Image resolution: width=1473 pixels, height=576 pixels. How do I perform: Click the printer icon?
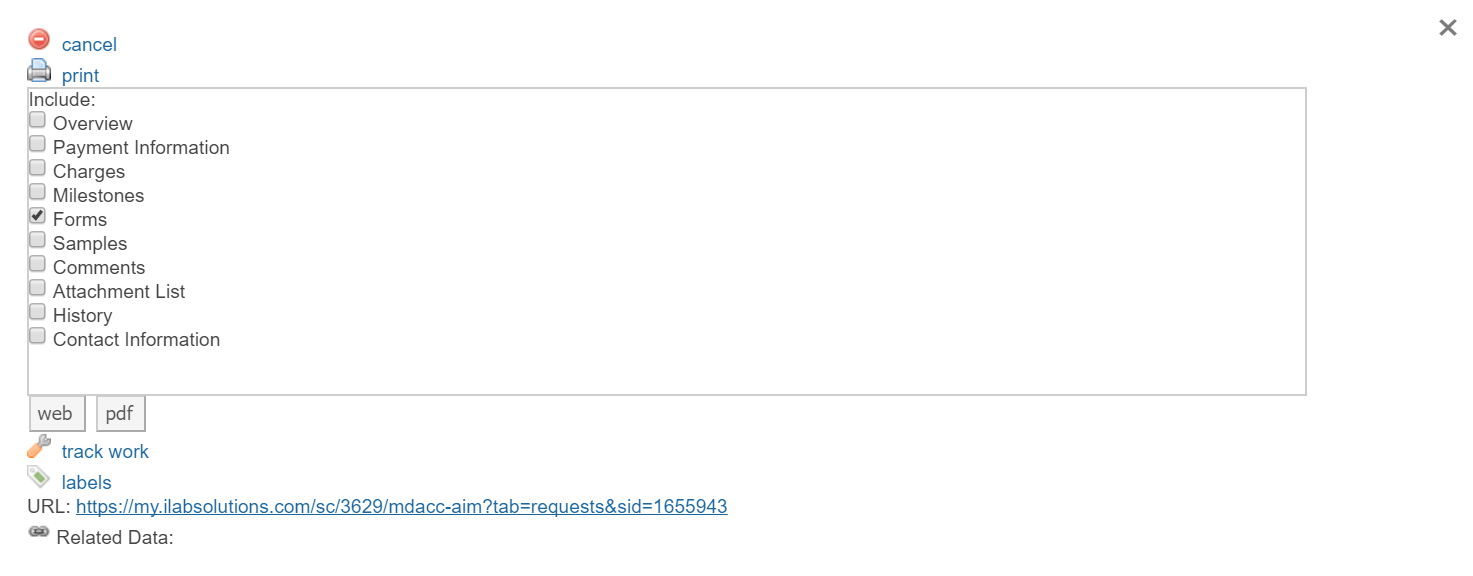pyautogui.click(x=39, y=71)
